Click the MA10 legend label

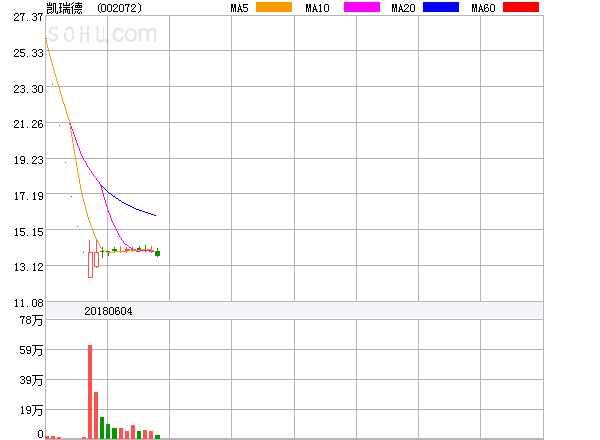point(317,8)
